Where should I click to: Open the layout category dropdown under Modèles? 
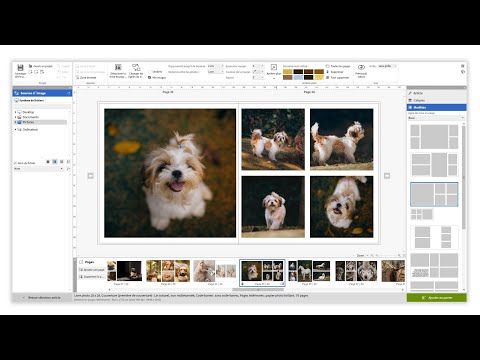[436, 118]
